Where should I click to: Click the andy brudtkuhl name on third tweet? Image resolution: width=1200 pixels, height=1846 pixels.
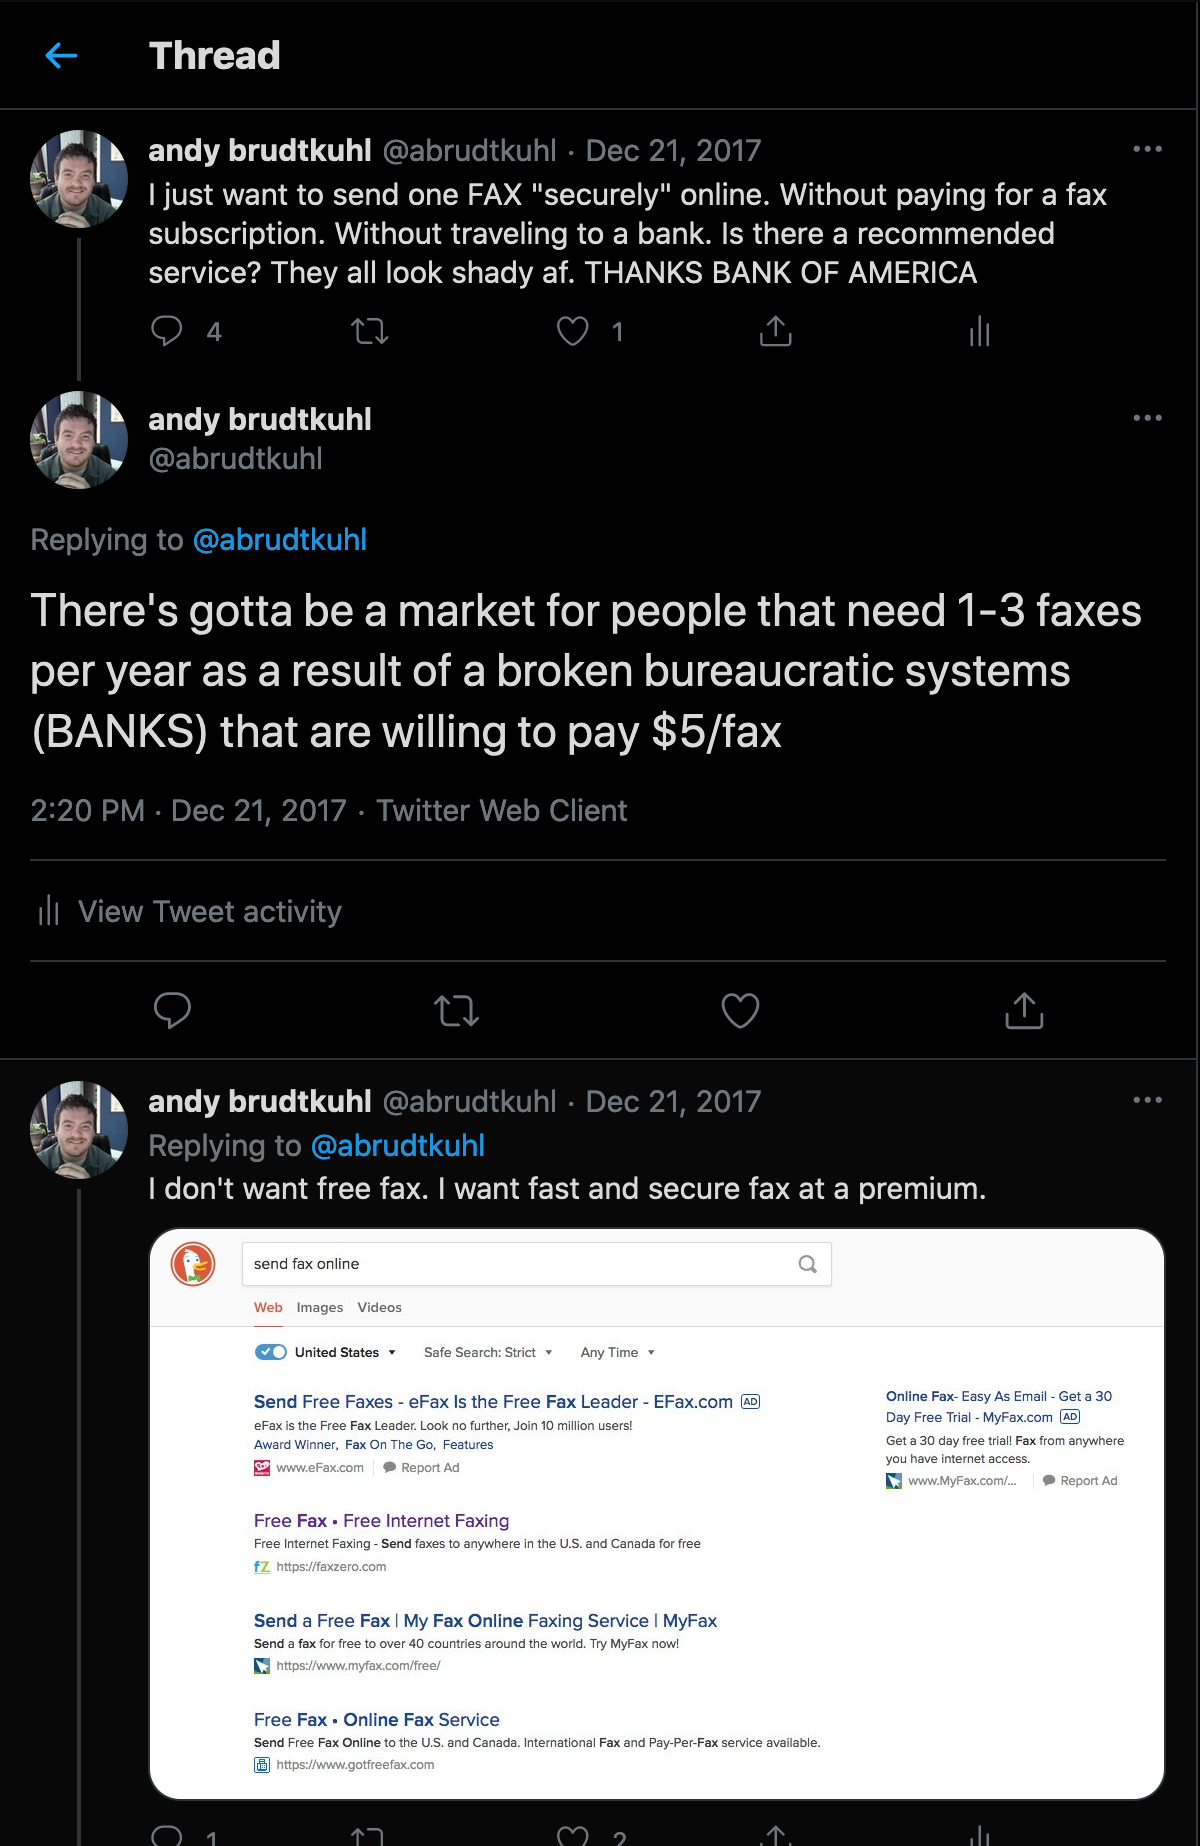(x=260, y=1101)
